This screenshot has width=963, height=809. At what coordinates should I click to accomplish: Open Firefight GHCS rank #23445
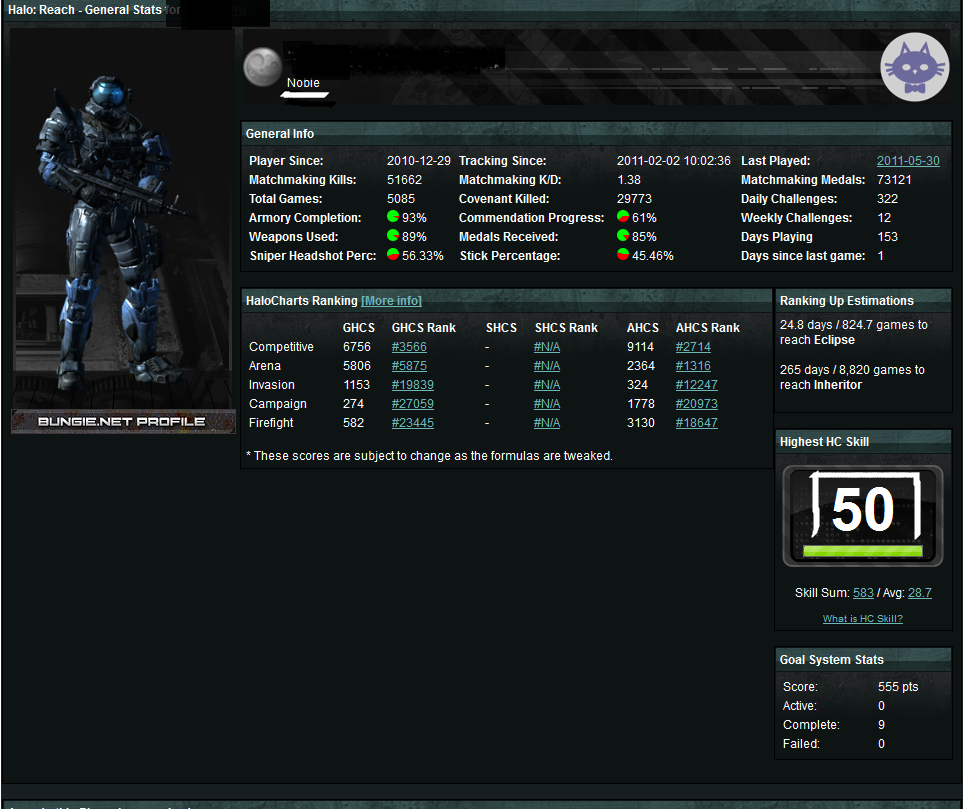(x=413, y=423)
